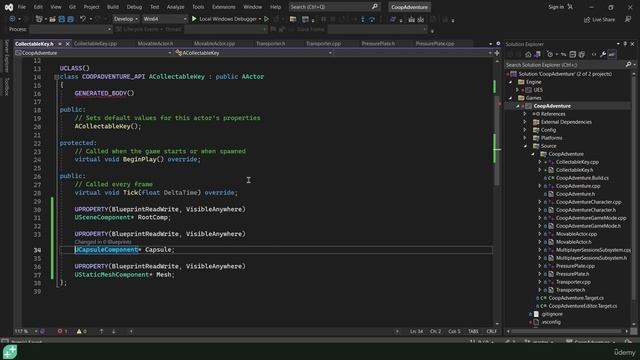Screen dimensions: 640x360
Task: Open the ACollectableKey type navigation dropdown
Action: (x=253, y=53)
